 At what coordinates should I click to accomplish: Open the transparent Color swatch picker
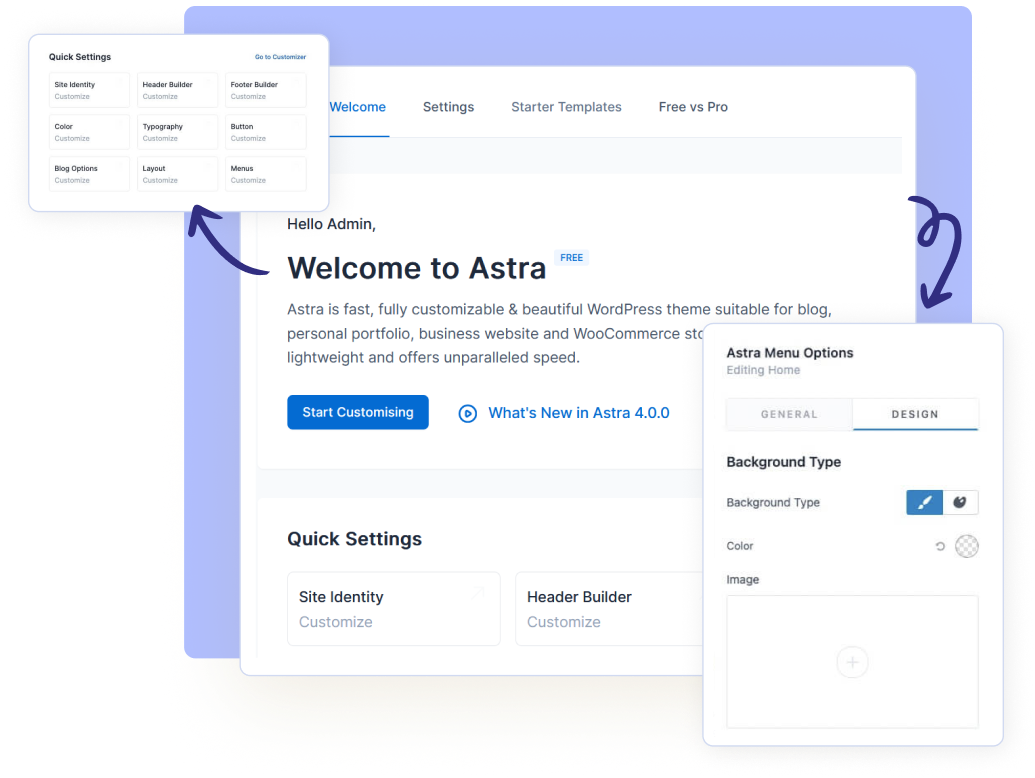tap(966, 546)
